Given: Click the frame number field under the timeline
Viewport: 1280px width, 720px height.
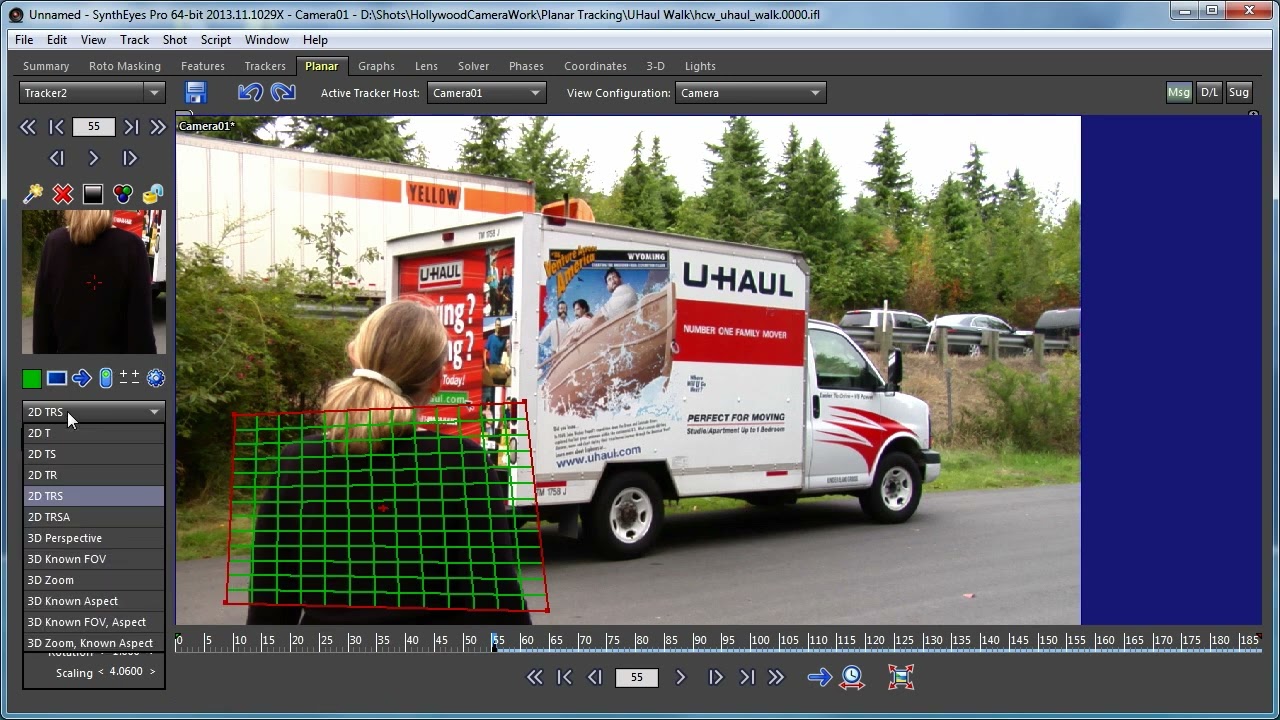Looking at the screenshot, I should [637, 677].
